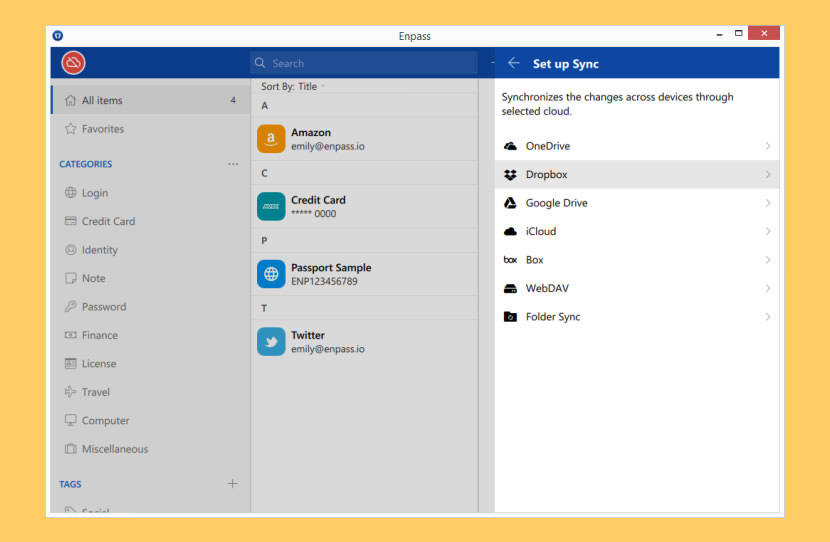830x542 pixels.
Task: Click the Google Drive logo icon
Action: pos(510,203)
